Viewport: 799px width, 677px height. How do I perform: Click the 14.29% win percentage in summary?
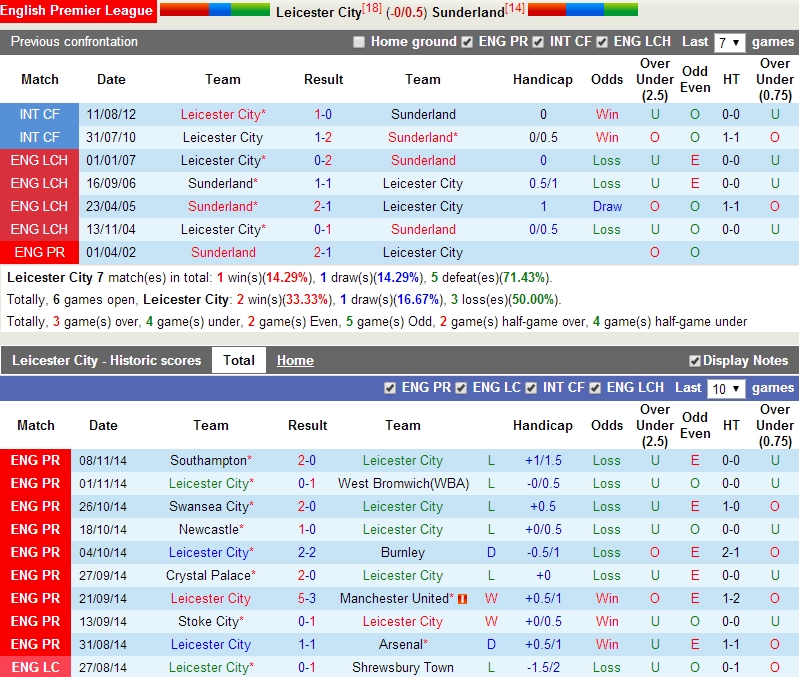tap(287, 278)
